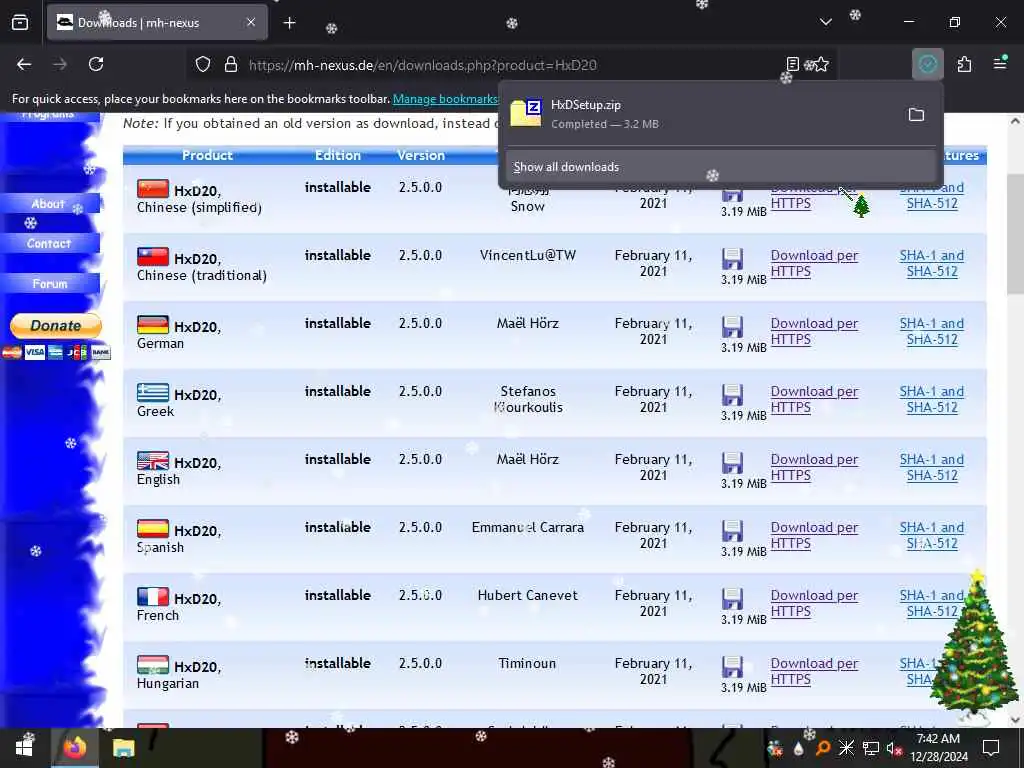Click the English flag icon

[153, 460]
